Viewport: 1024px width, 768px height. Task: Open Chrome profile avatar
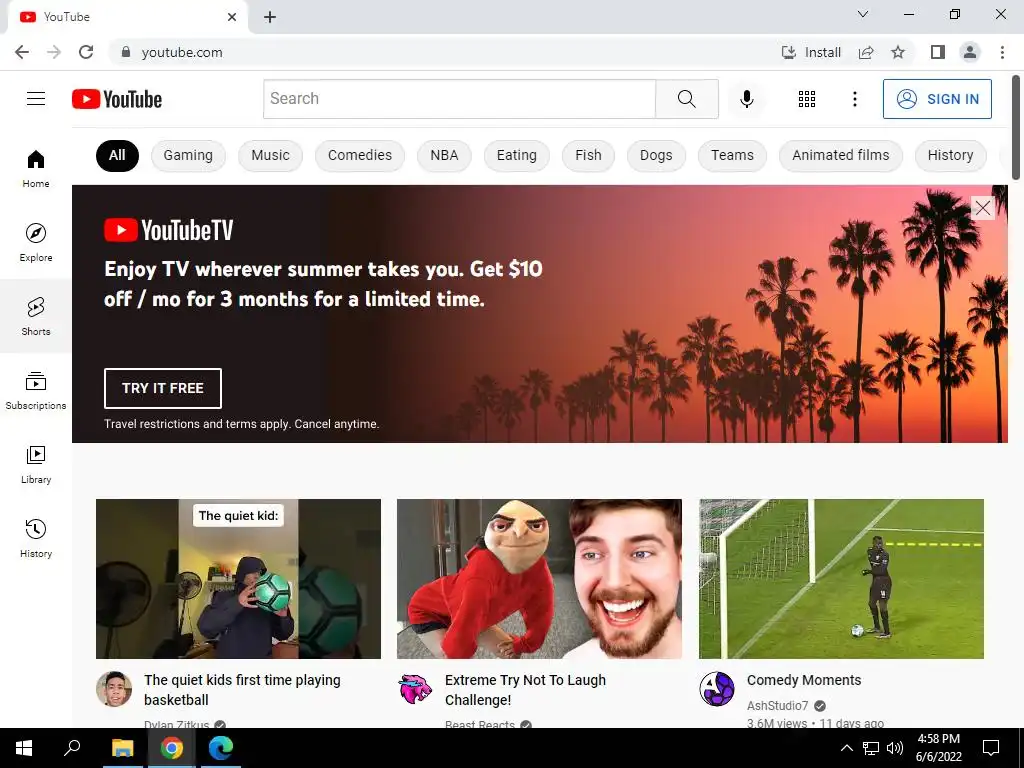(970, 52)
